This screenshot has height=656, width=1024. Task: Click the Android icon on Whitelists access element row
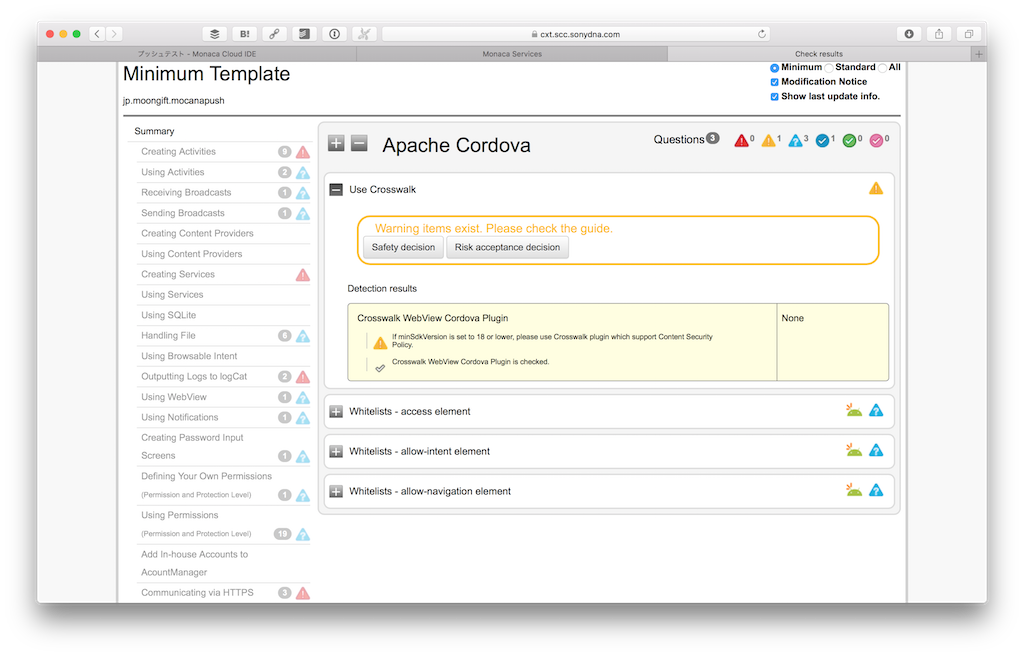[854, 410]
